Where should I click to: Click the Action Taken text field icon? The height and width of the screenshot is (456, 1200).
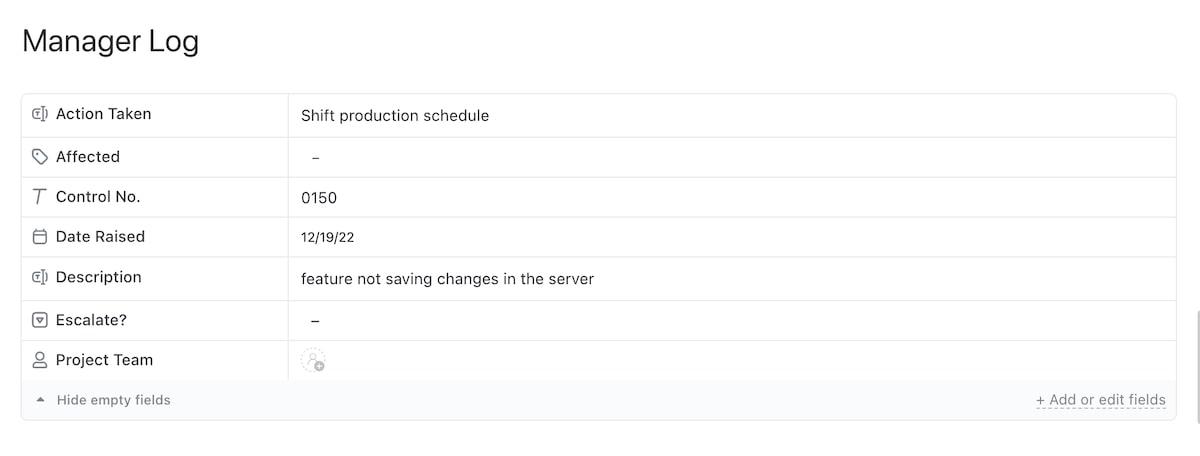coord(40,114)
